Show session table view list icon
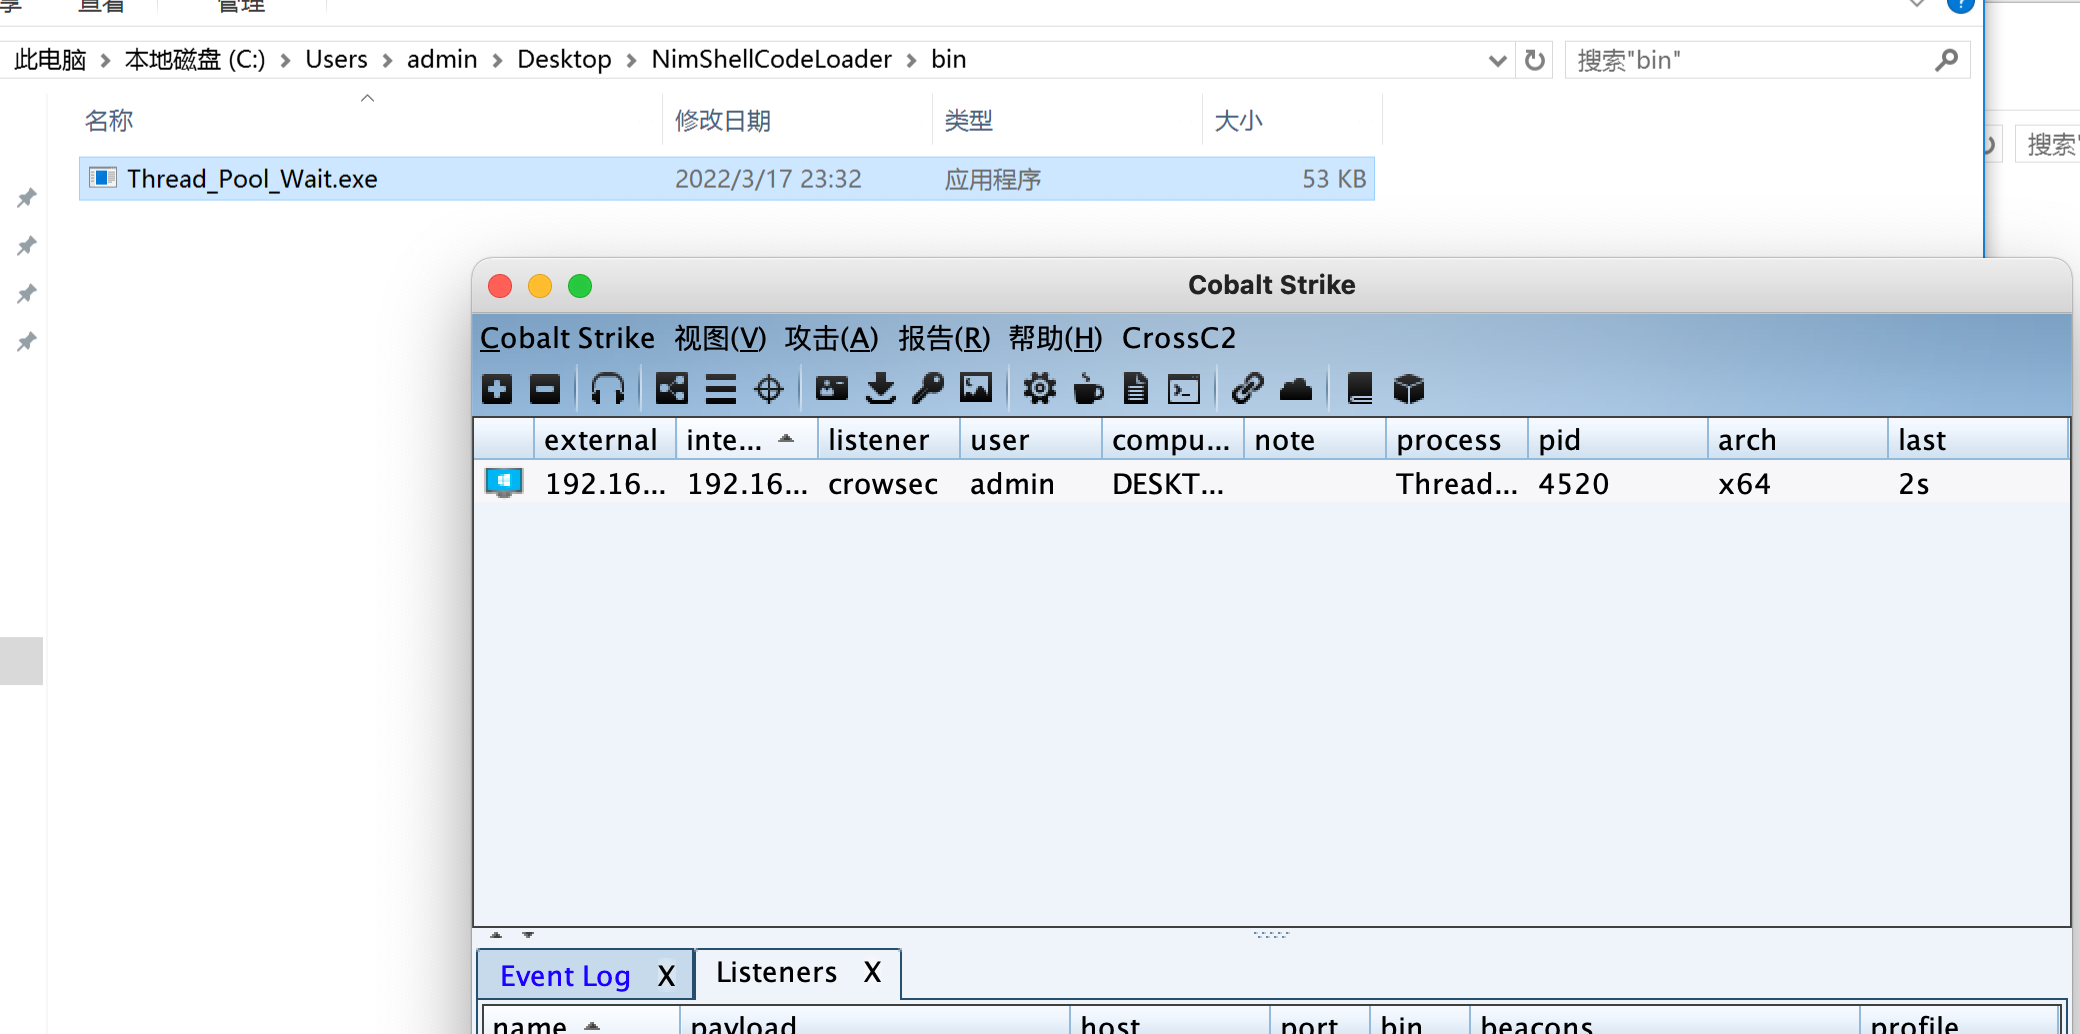The width and height of the screenshot is (2080, 1034). [720, 389]
